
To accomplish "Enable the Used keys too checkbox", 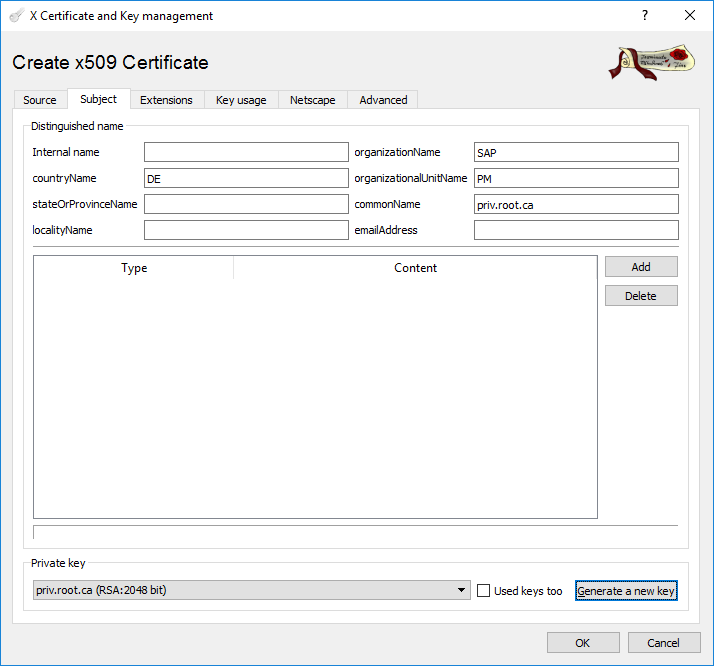I will [484, 591].
